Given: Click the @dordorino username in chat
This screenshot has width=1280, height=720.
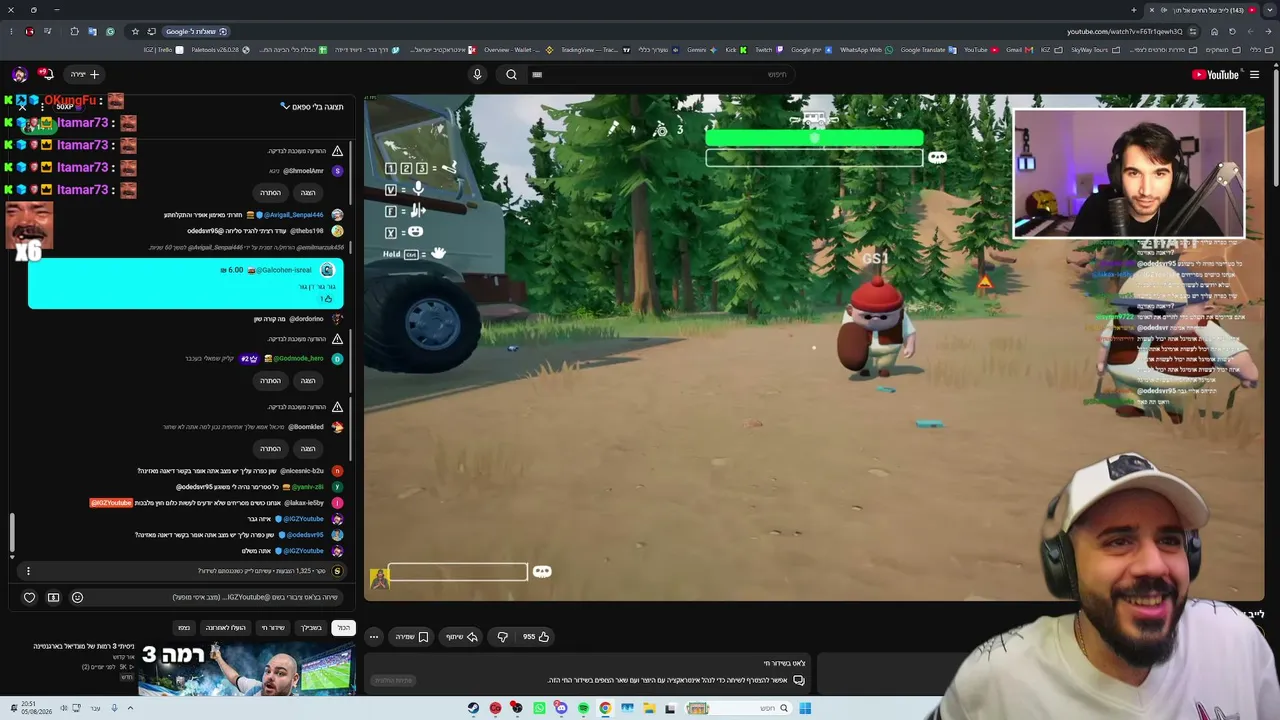Looking at the screenshot, I should pos(306,319).
